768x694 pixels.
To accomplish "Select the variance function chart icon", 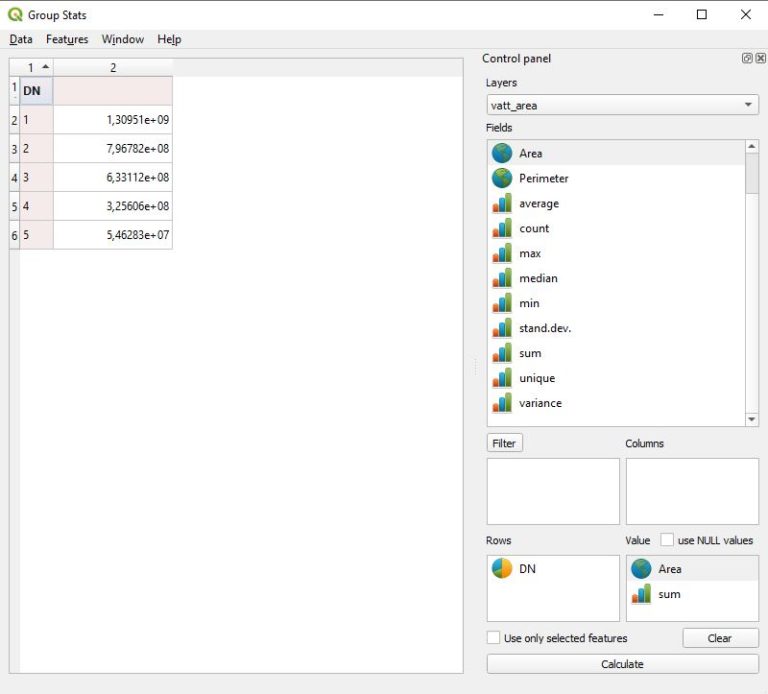I will (x=502, y=403).
